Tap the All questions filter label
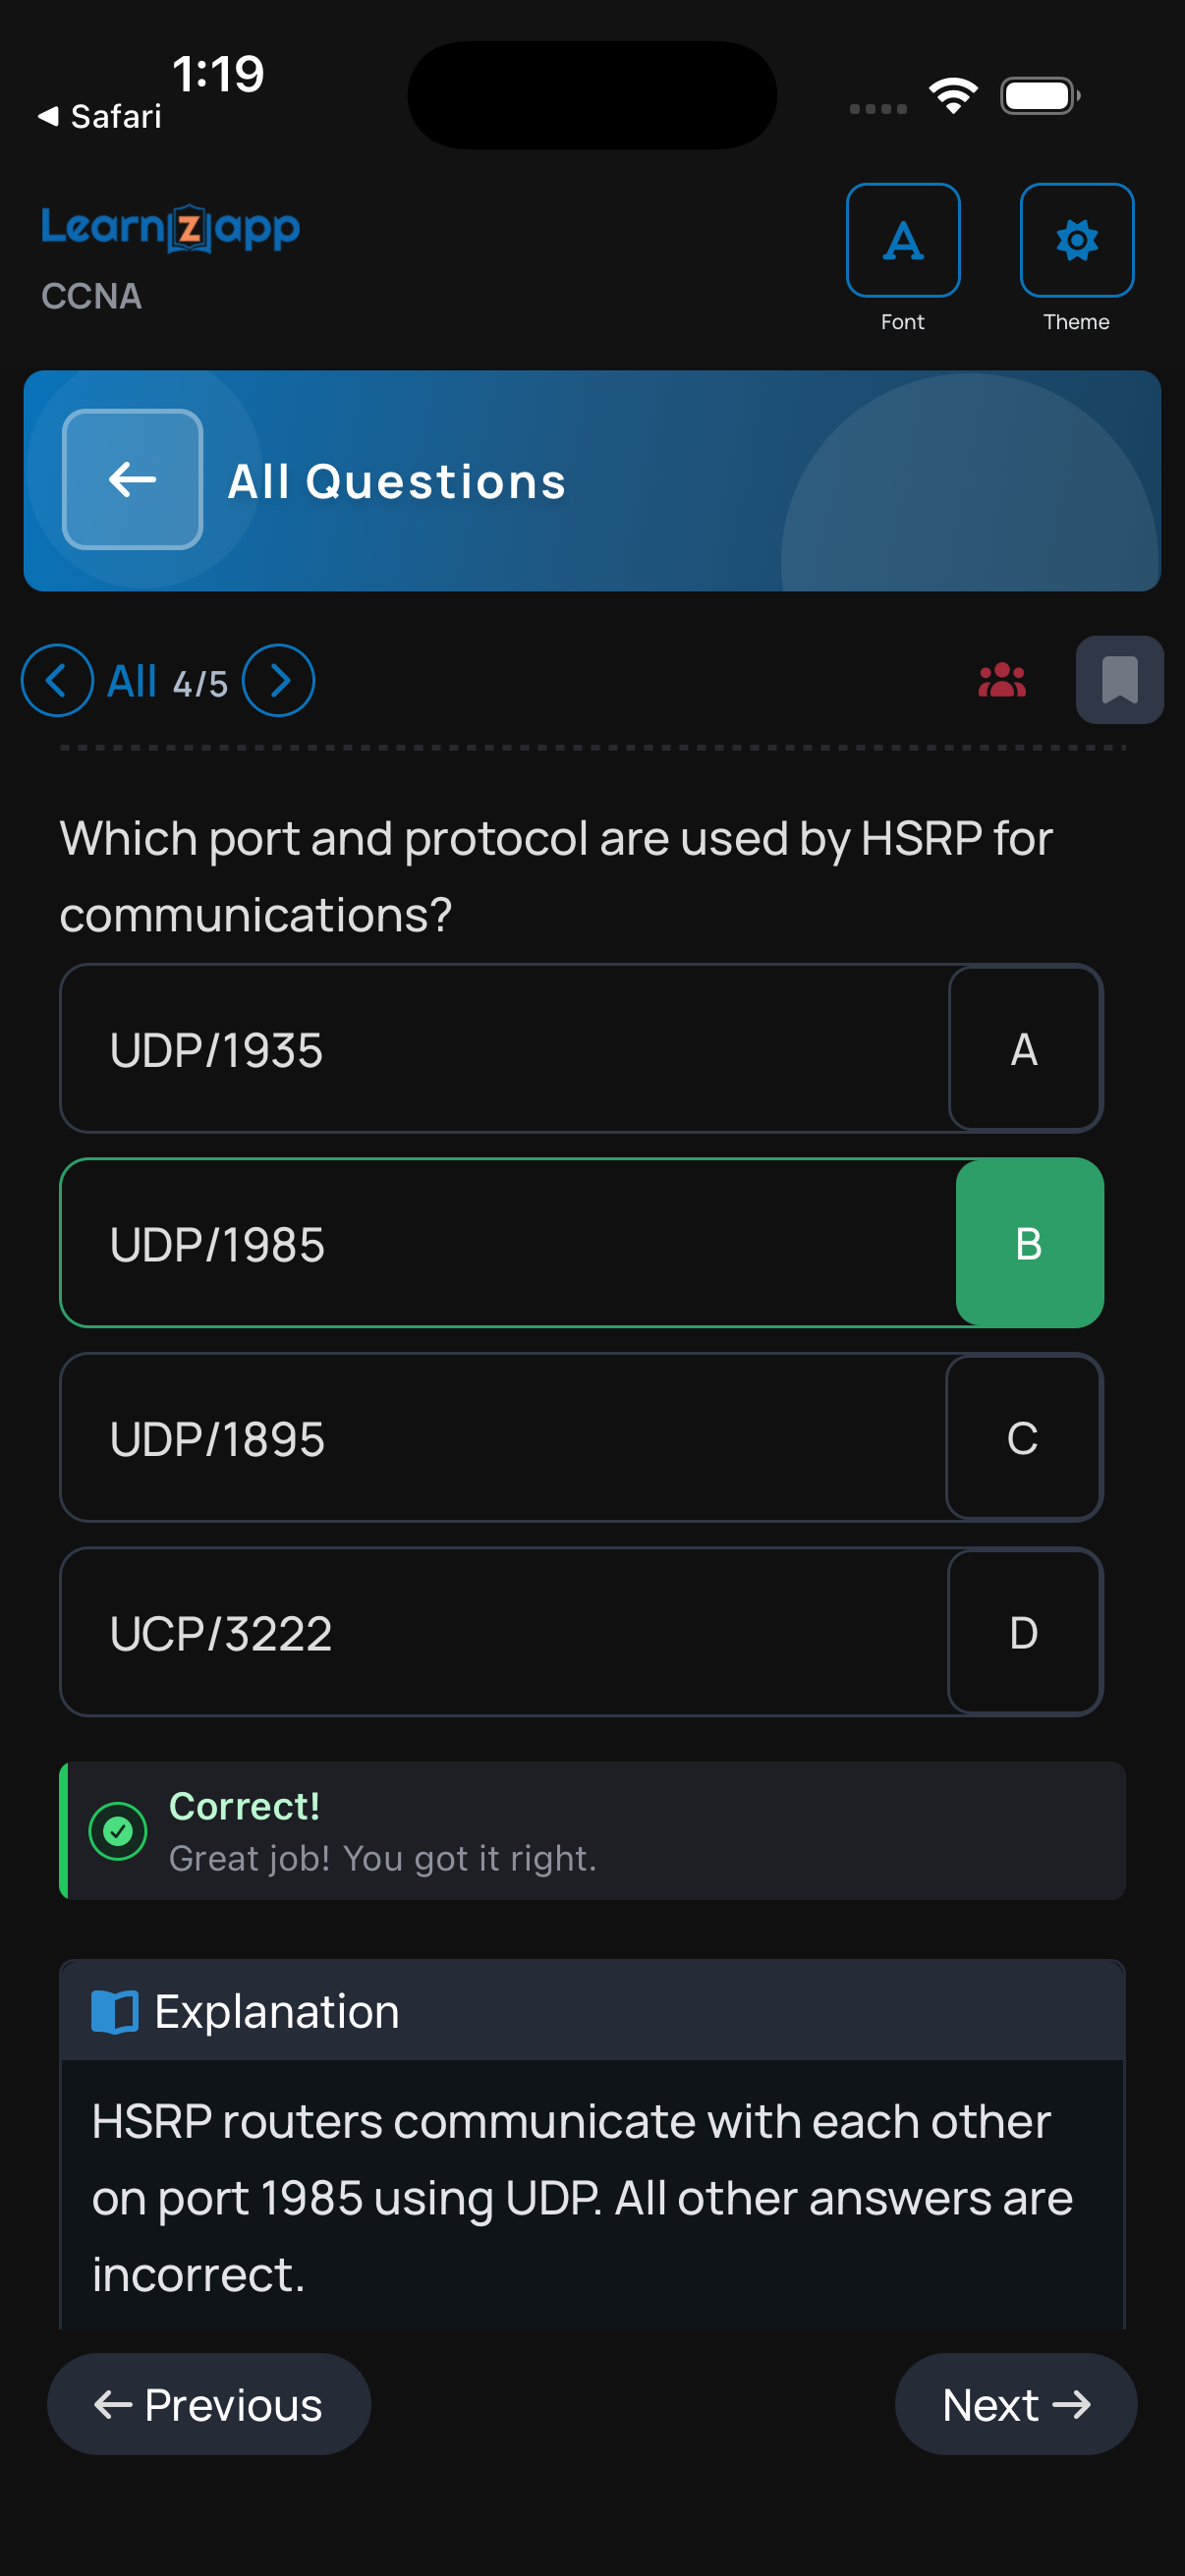 pyautogui.click(x=132, y=681)
